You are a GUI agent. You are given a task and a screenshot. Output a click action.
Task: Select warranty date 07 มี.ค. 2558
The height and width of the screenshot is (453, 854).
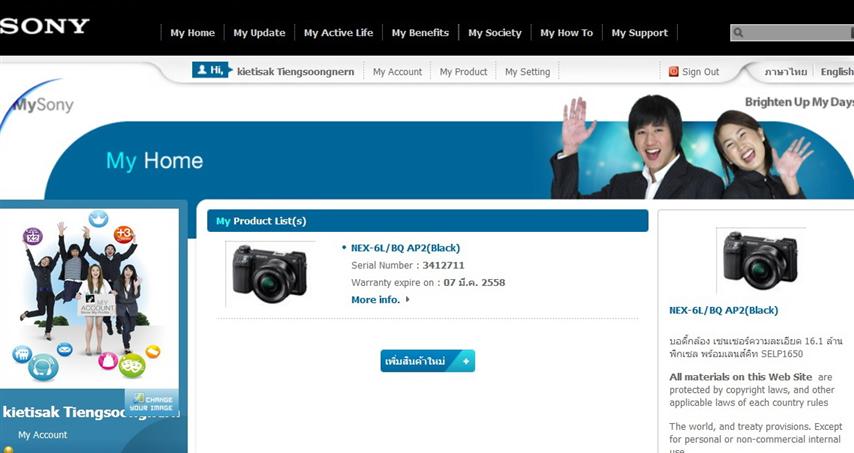tap(474, 283)
